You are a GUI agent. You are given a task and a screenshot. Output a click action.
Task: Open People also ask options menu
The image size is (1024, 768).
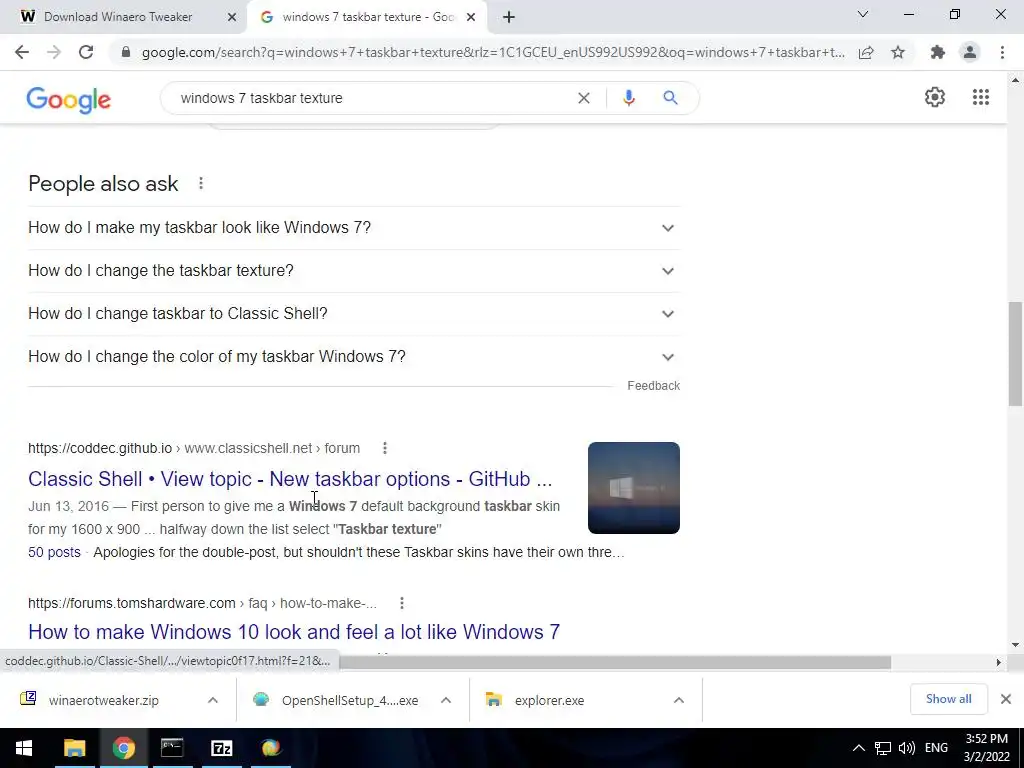[x=201, y=184]
